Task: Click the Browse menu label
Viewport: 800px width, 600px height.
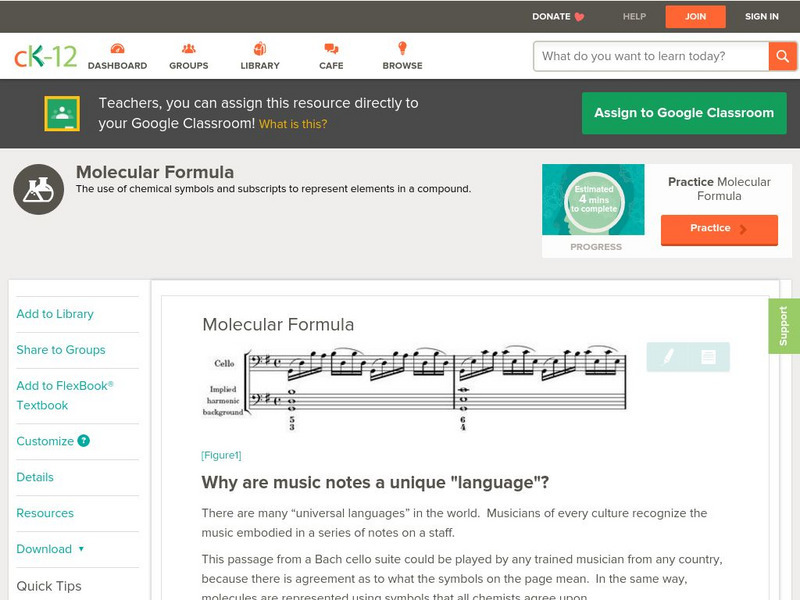Action: 403,66
